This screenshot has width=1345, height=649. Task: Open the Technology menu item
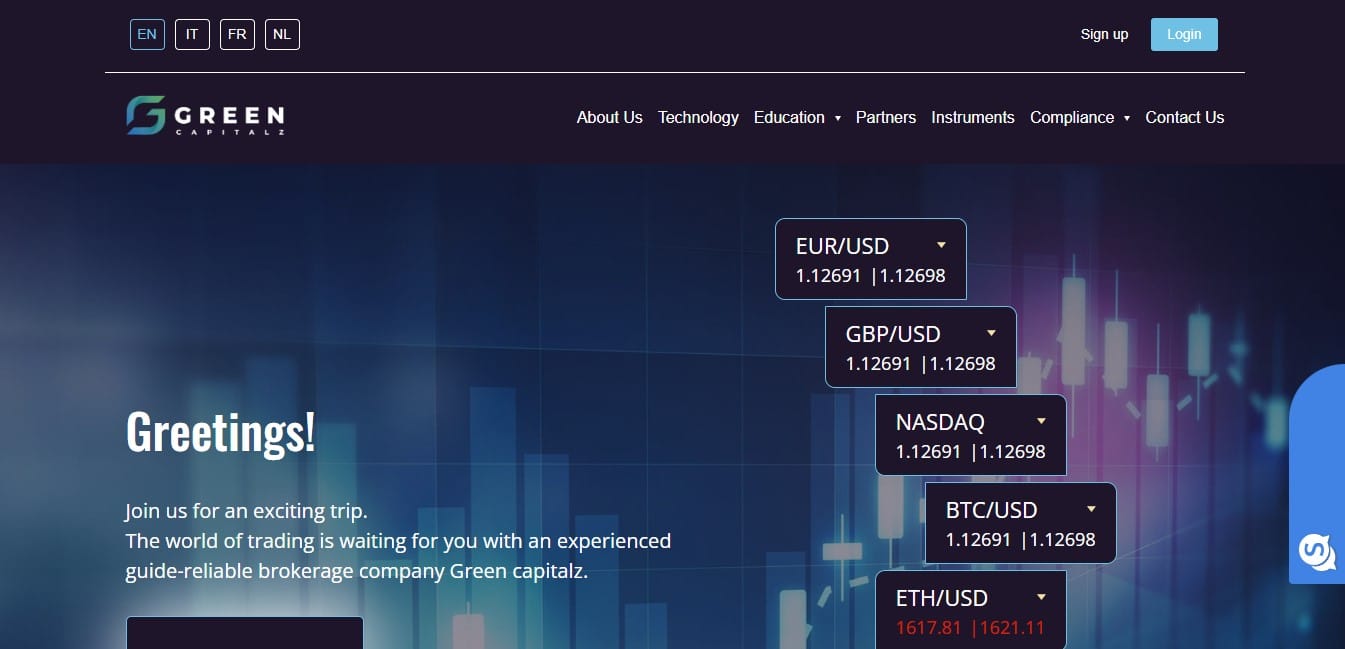click(x=698, y=117)
